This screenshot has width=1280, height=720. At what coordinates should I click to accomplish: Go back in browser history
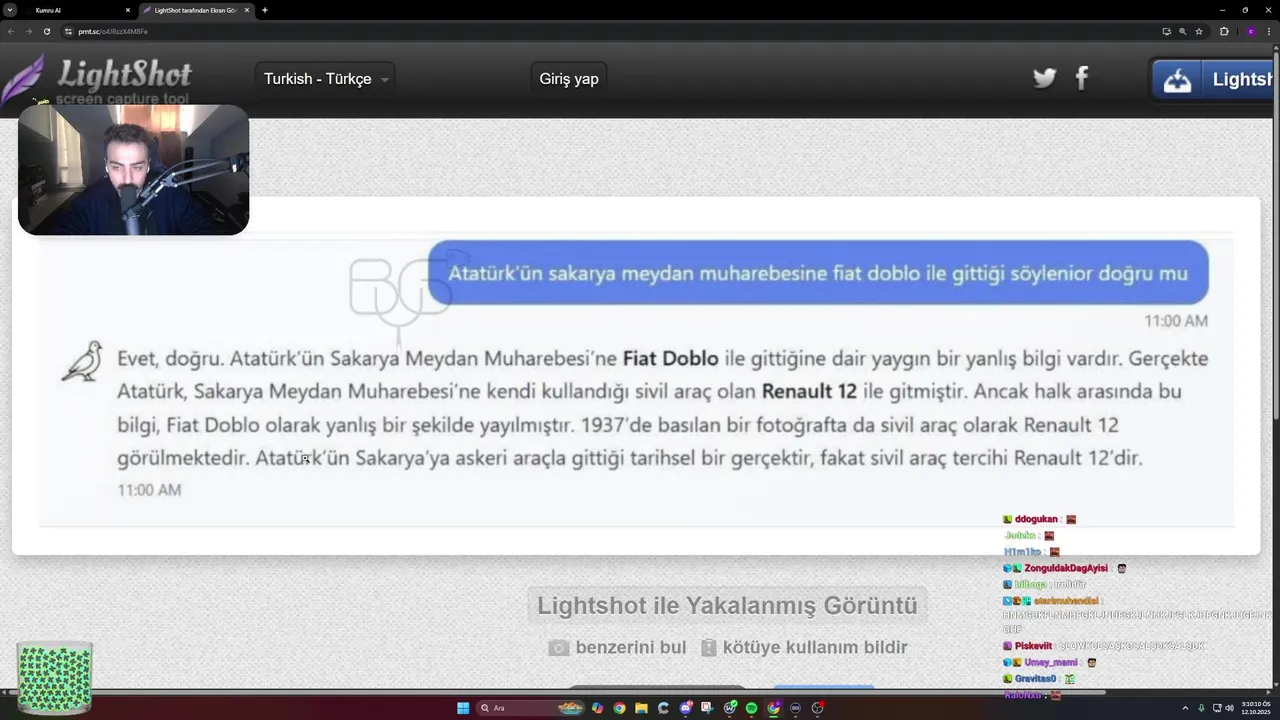pos(11,31)
